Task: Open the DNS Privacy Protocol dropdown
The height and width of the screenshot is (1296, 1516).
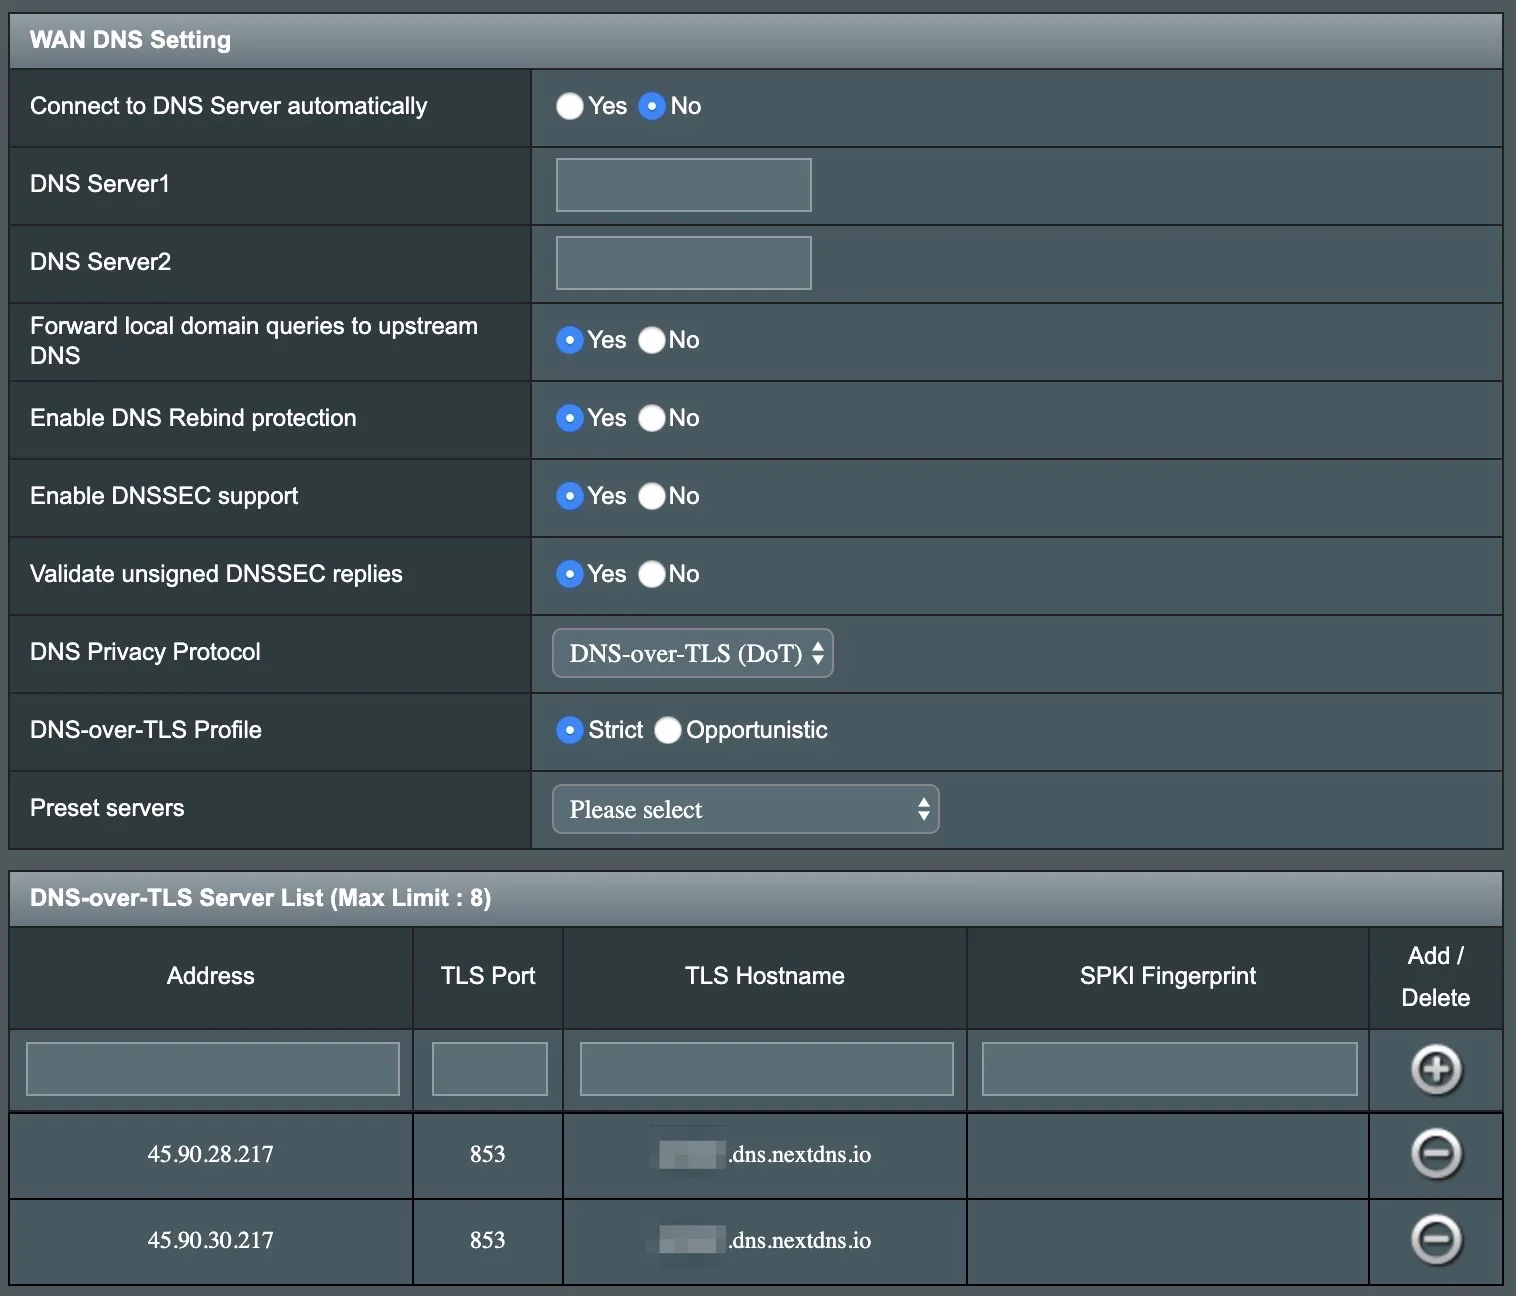Action: [x=692, y=652]
